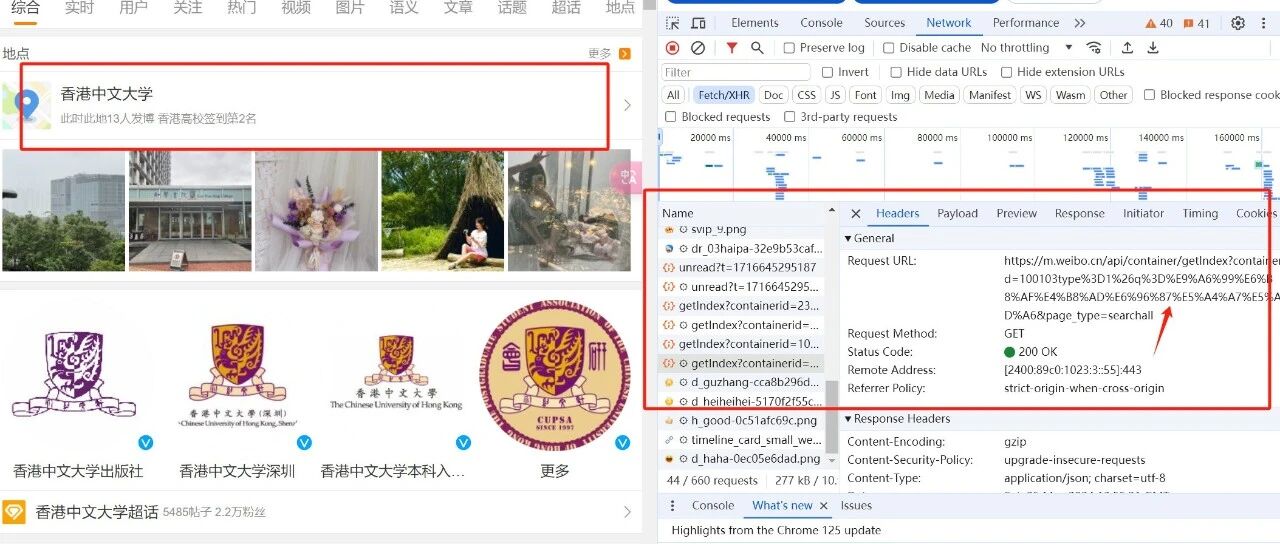Open the Timing tab
The height and width of the screenshot is (544, 1280).
pos(1200,213)
